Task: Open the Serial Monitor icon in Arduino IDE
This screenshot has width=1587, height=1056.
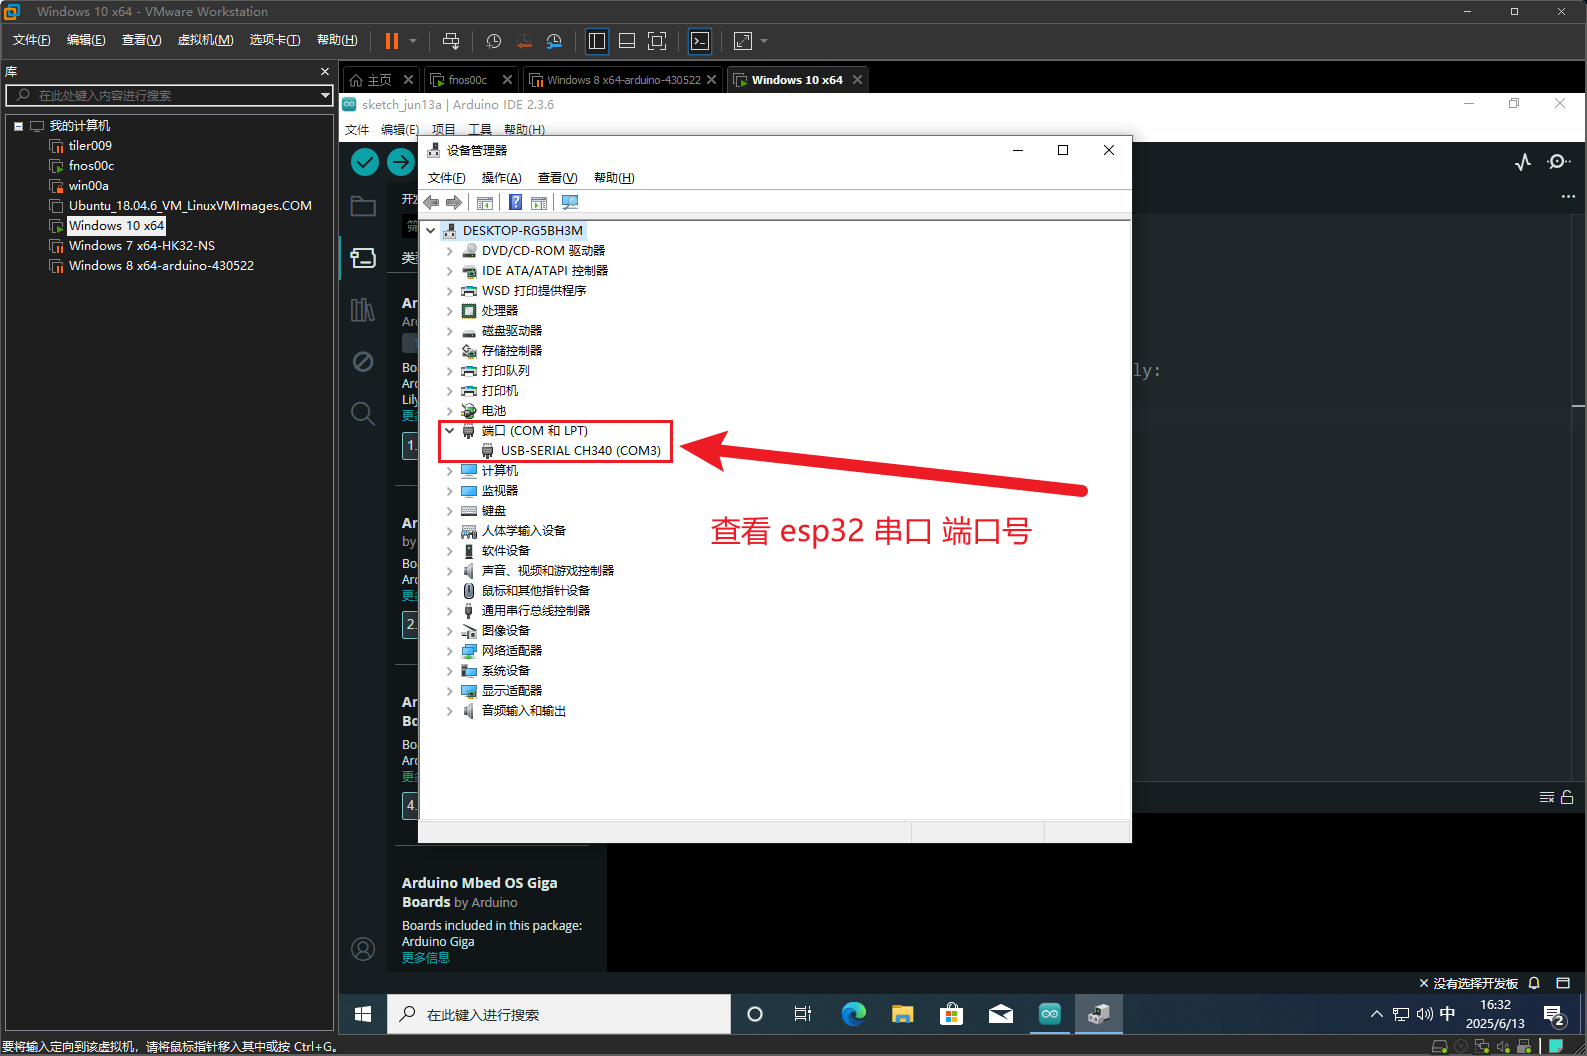Action: [1558, 162]
